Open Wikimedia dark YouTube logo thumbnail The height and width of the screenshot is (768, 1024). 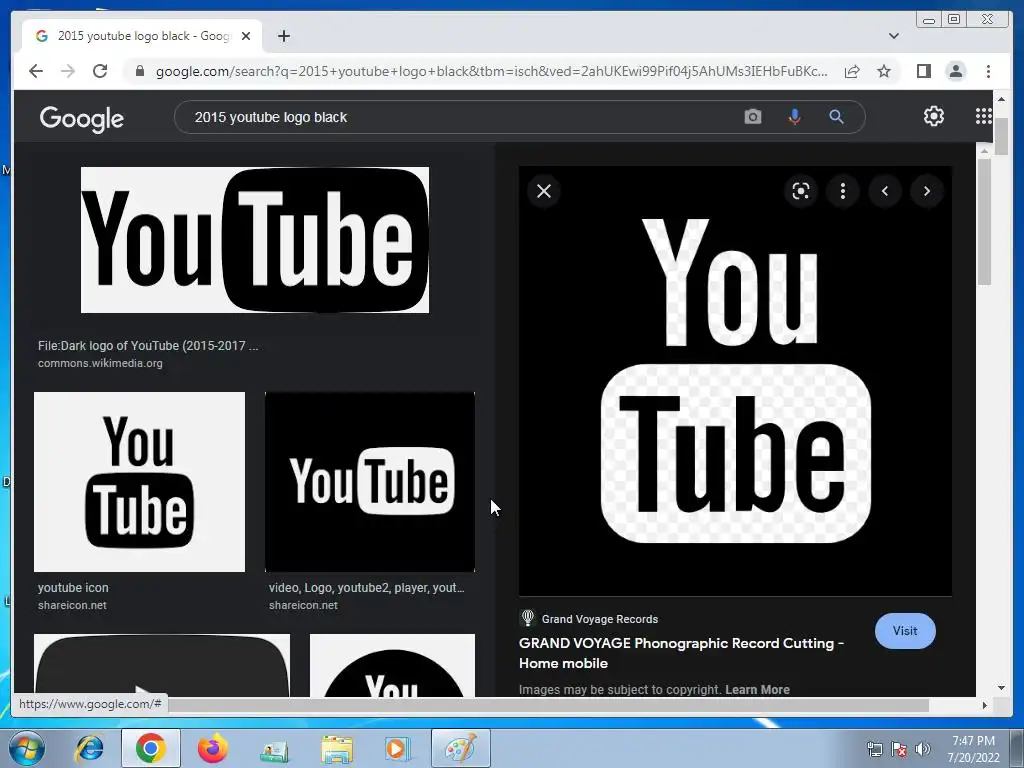pos(255,240)
